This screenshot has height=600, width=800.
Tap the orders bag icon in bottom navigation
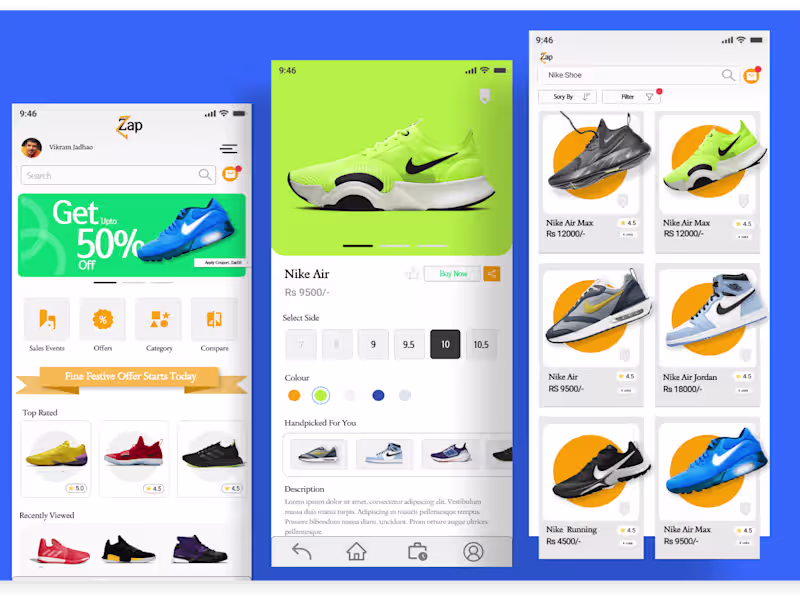click(x=417, y=552)
